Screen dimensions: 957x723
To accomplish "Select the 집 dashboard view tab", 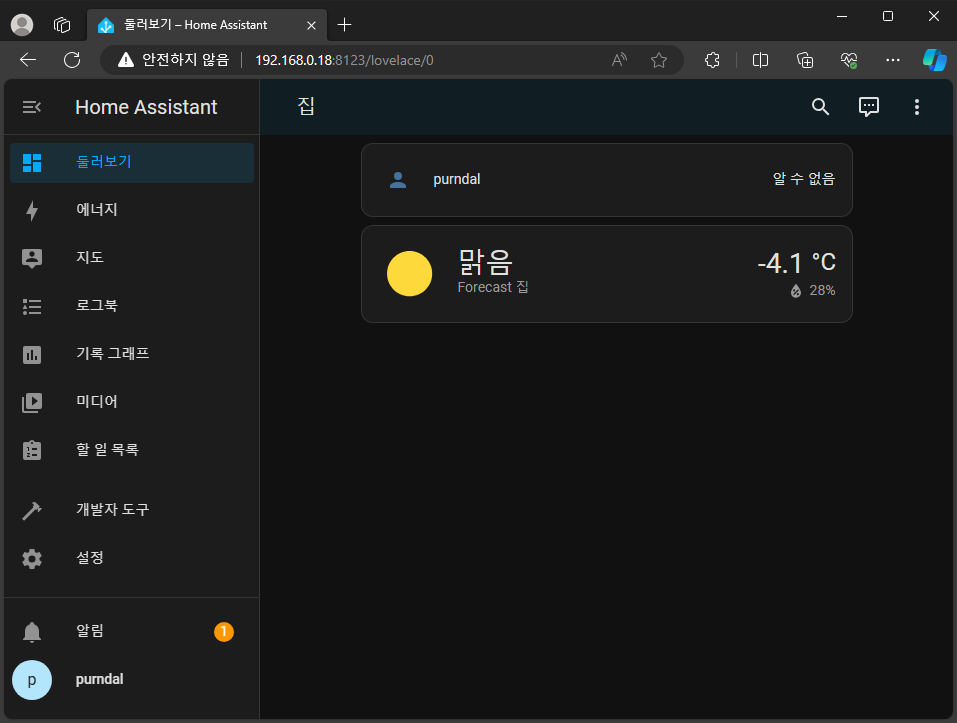I will click(306, 107).
